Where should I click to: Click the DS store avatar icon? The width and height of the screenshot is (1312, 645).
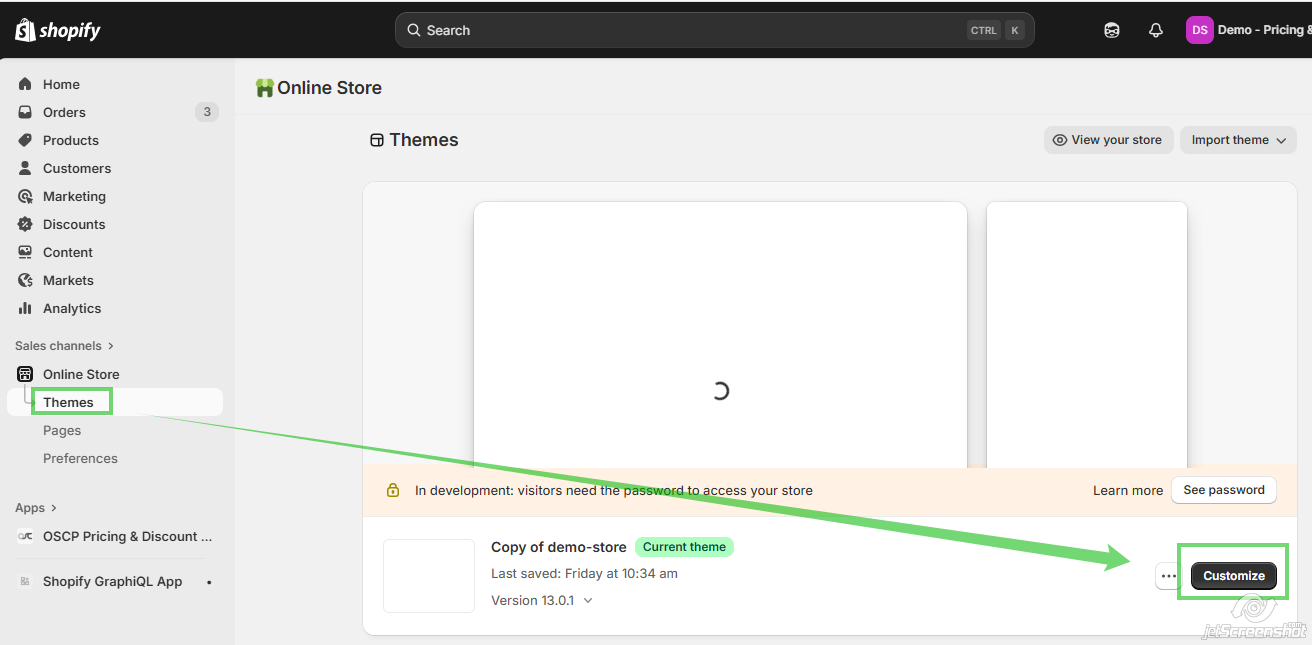pos(1199,30)
